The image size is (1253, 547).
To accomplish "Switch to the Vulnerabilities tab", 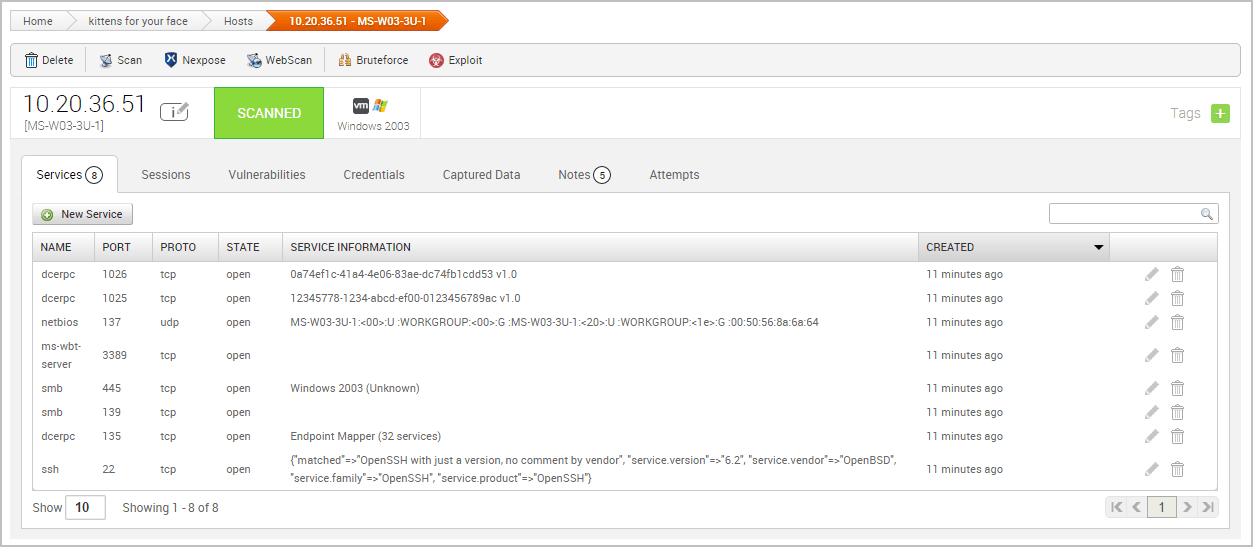I will click(x=267, y=175).
